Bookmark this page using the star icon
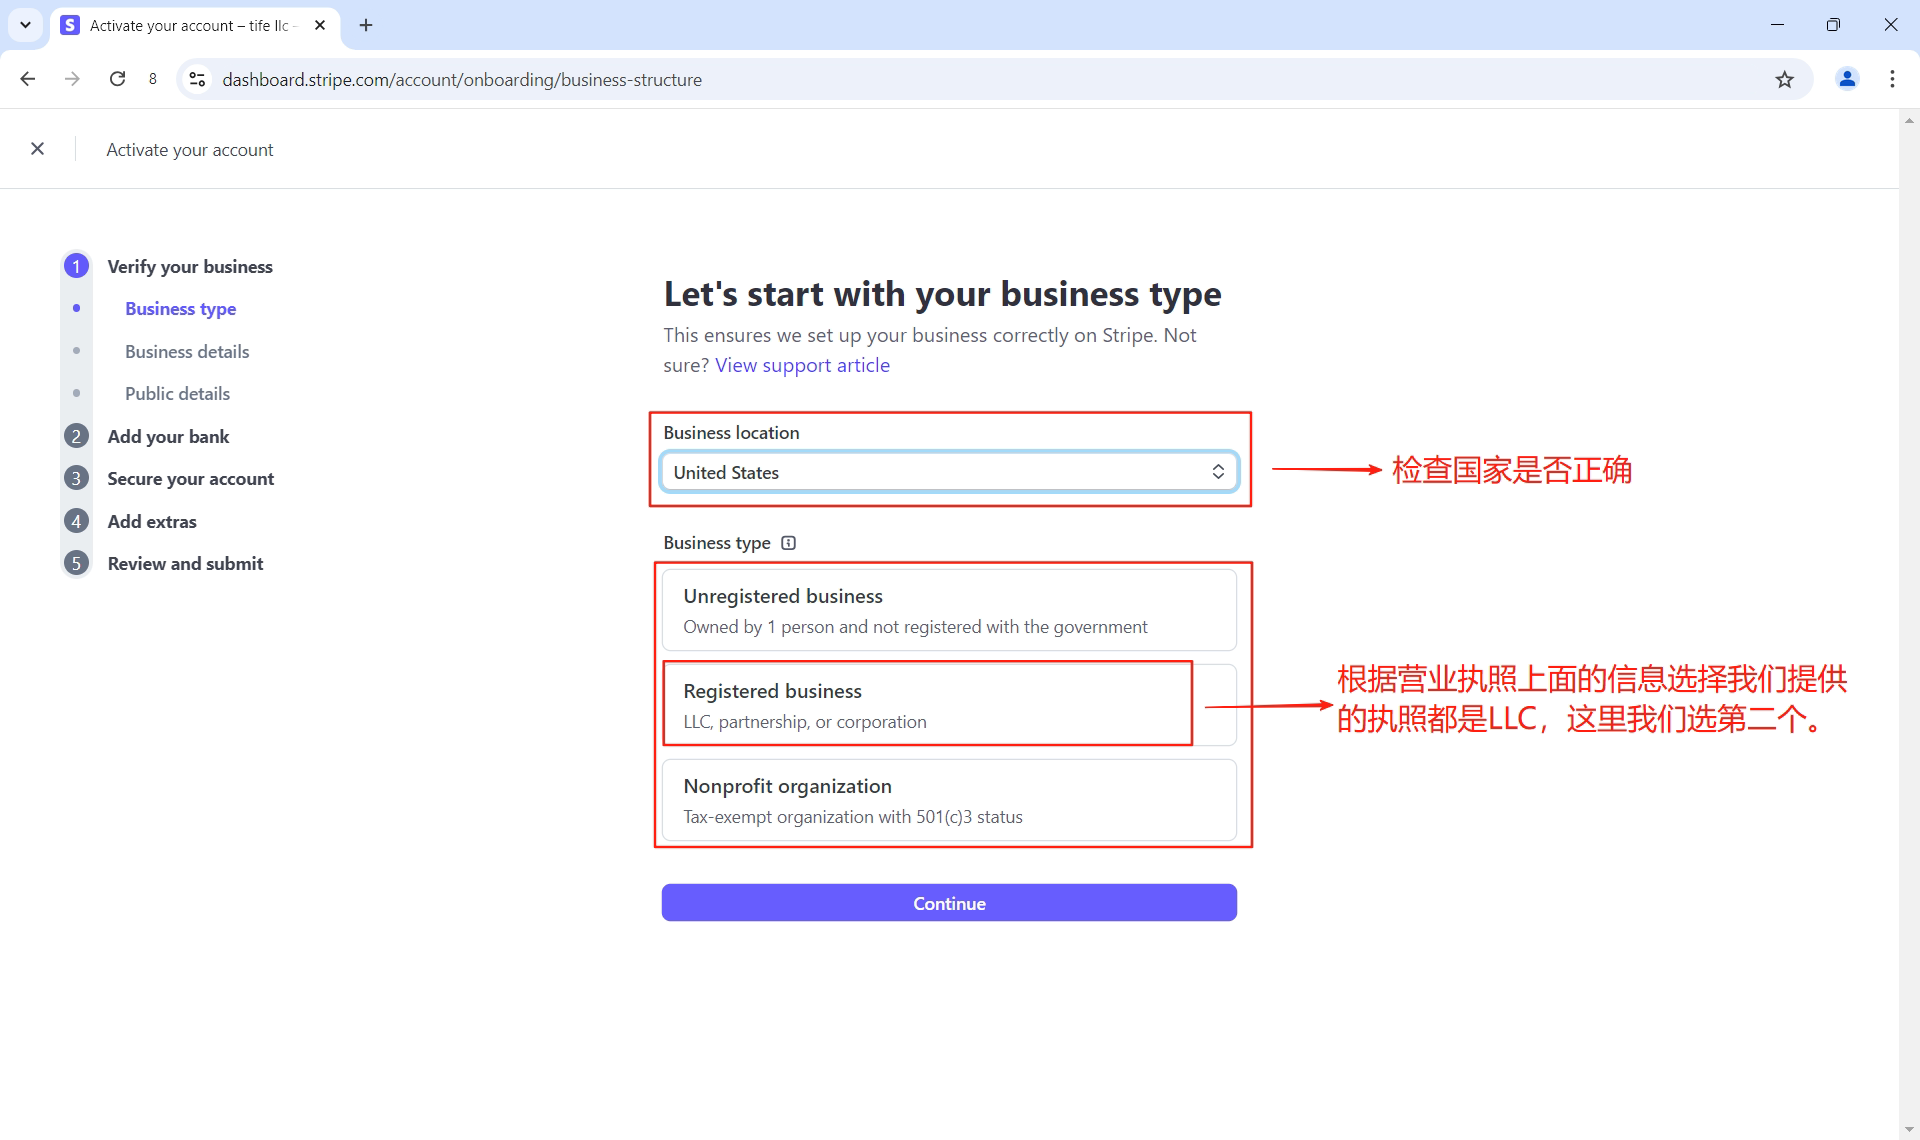The width and height of the screenshot is (1920, 1140). click(1786, 79)
